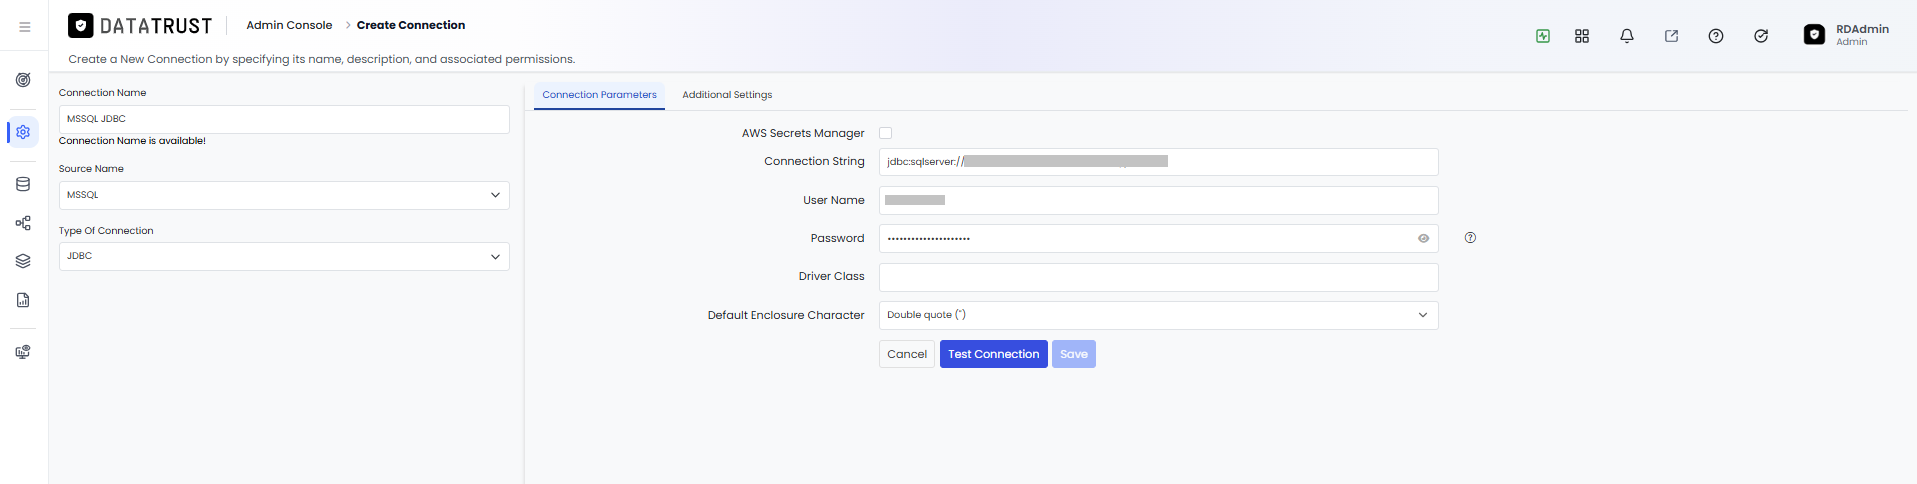1917x484 pixels.
Task: Open the stacked layers sidebar icon
Action: pos(23,261)
